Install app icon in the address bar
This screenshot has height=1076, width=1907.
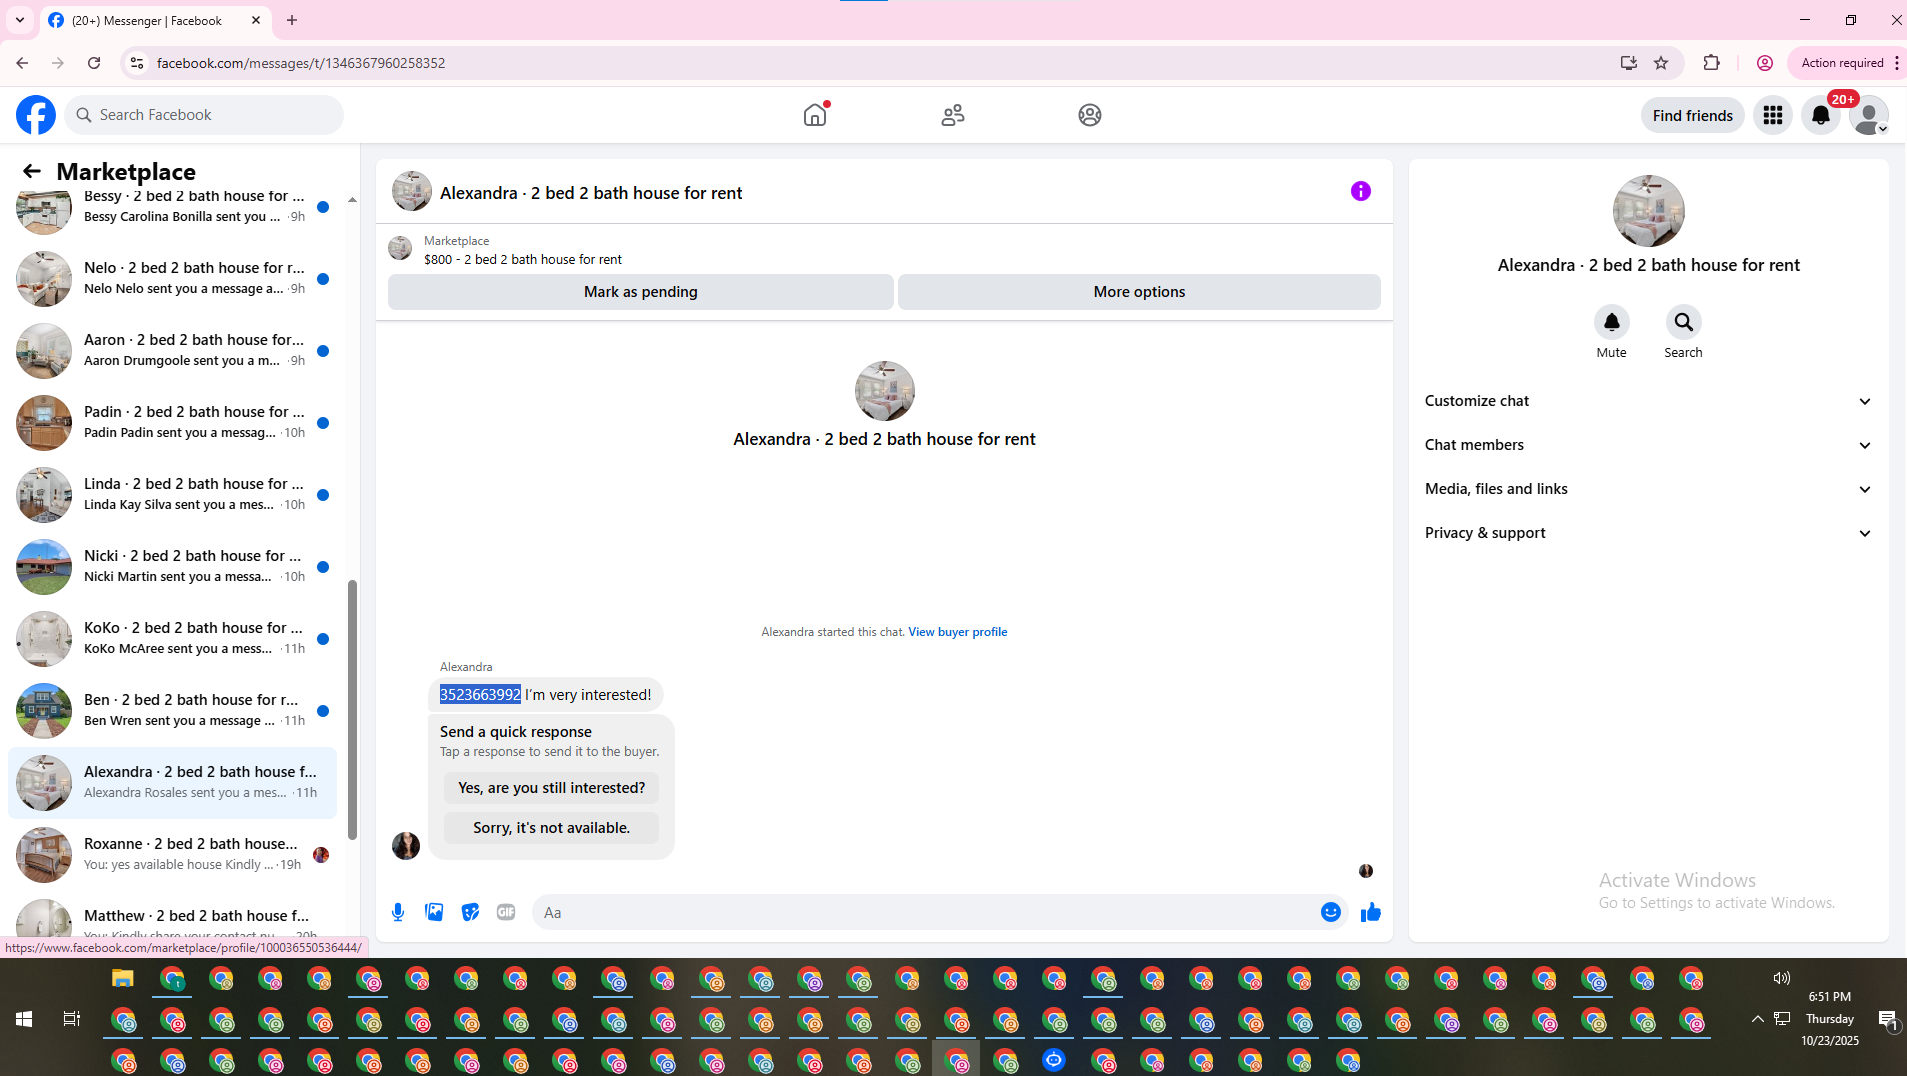1629,63
